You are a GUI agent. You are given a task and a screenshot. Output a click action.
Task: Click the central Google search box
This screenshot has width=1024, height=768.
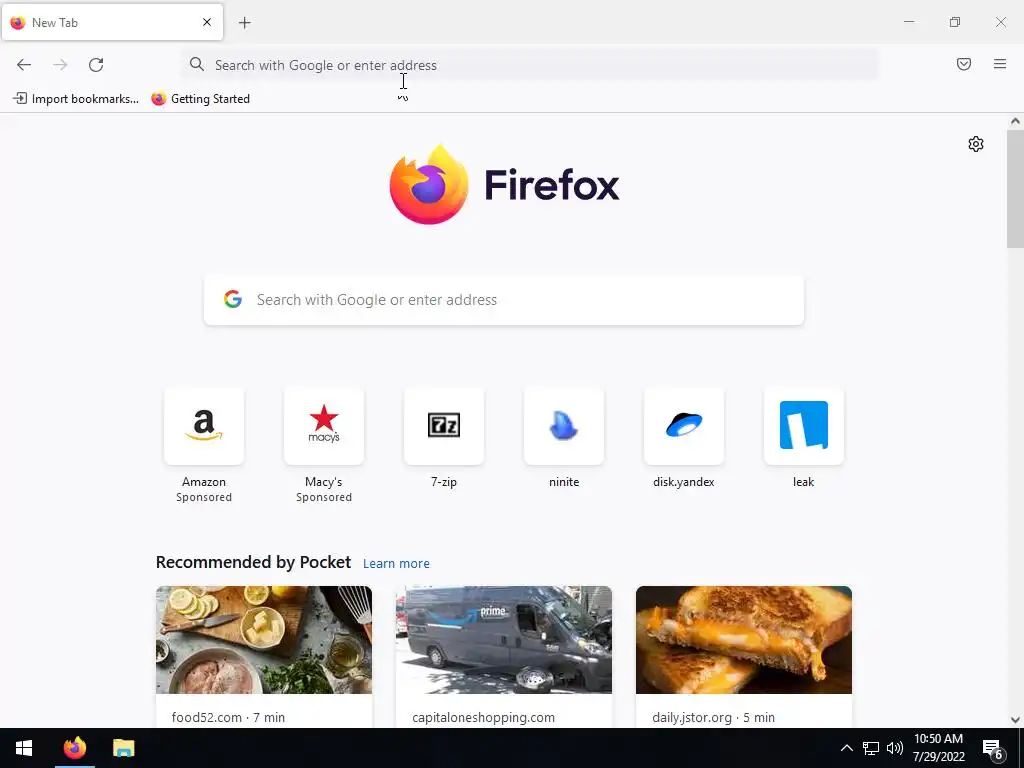coord(504,300)
